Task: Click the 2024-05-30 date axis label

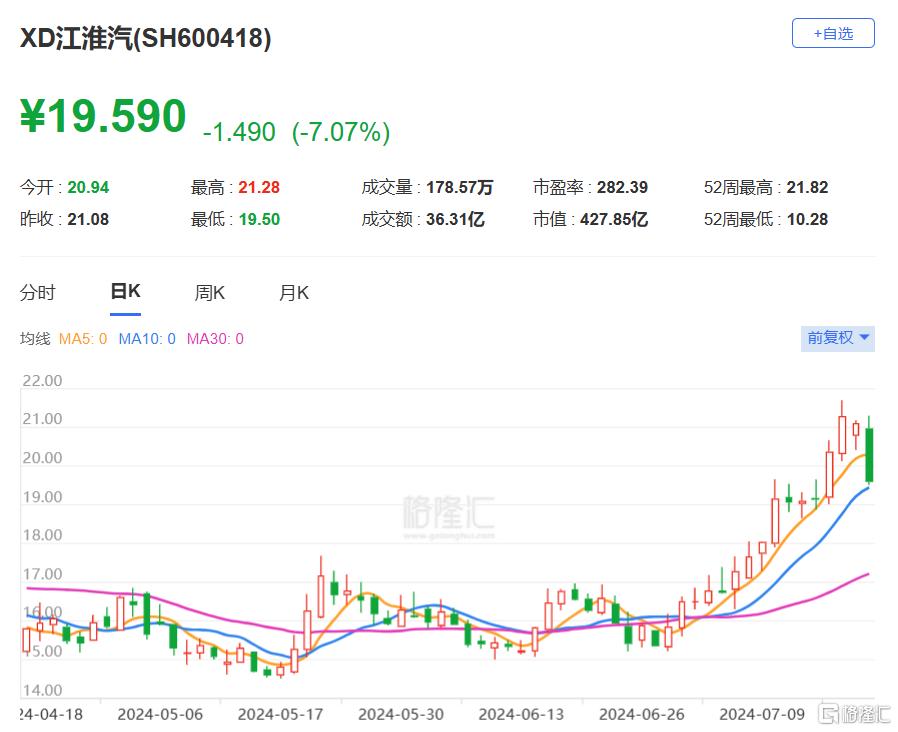Action: pos(401,715)
